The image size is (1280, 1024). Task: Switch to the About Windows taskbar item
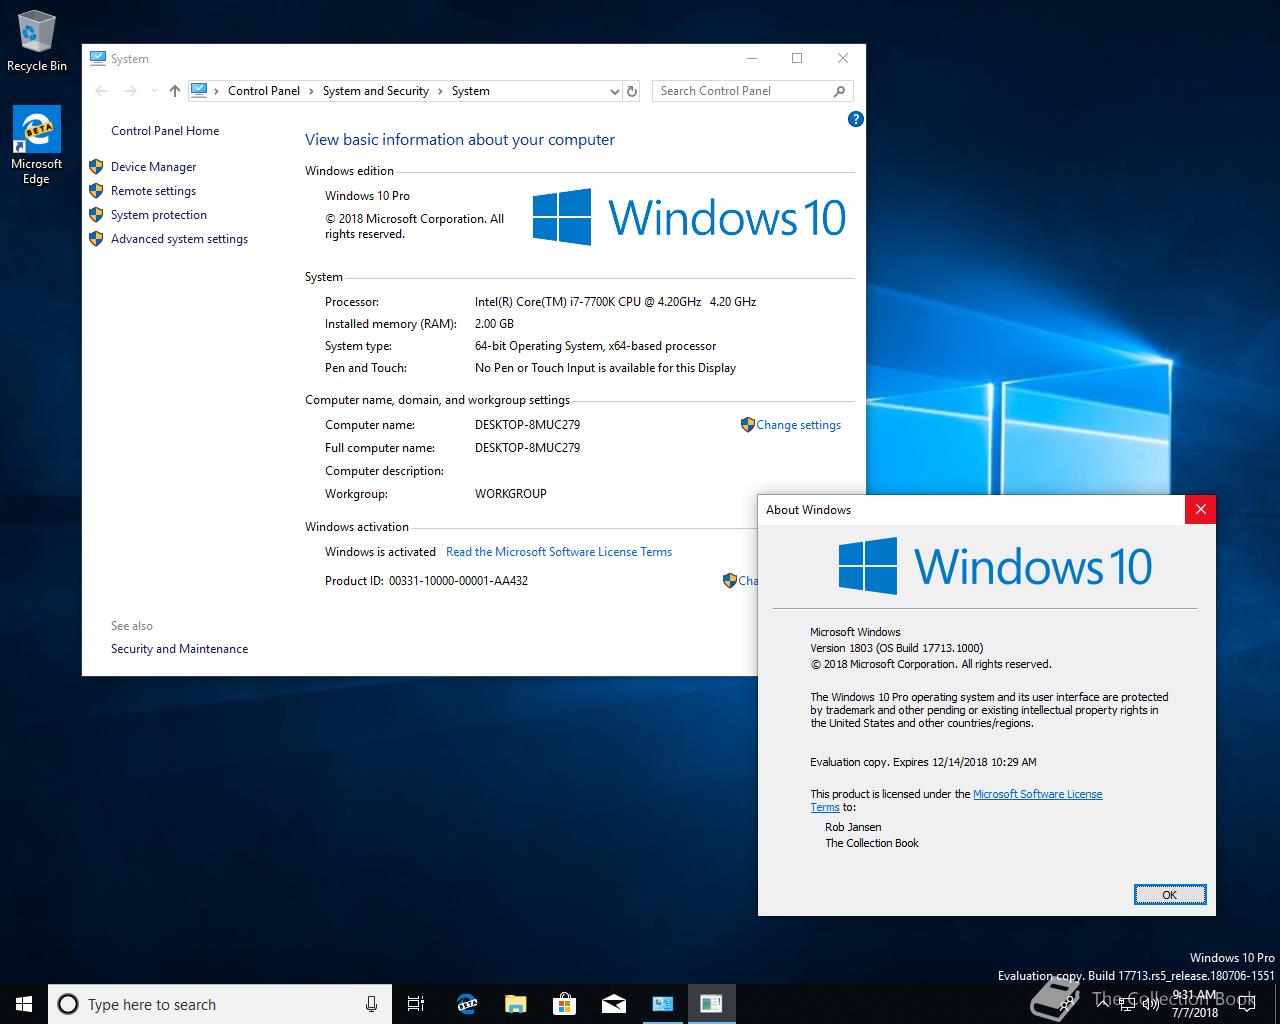(711, 1004)
